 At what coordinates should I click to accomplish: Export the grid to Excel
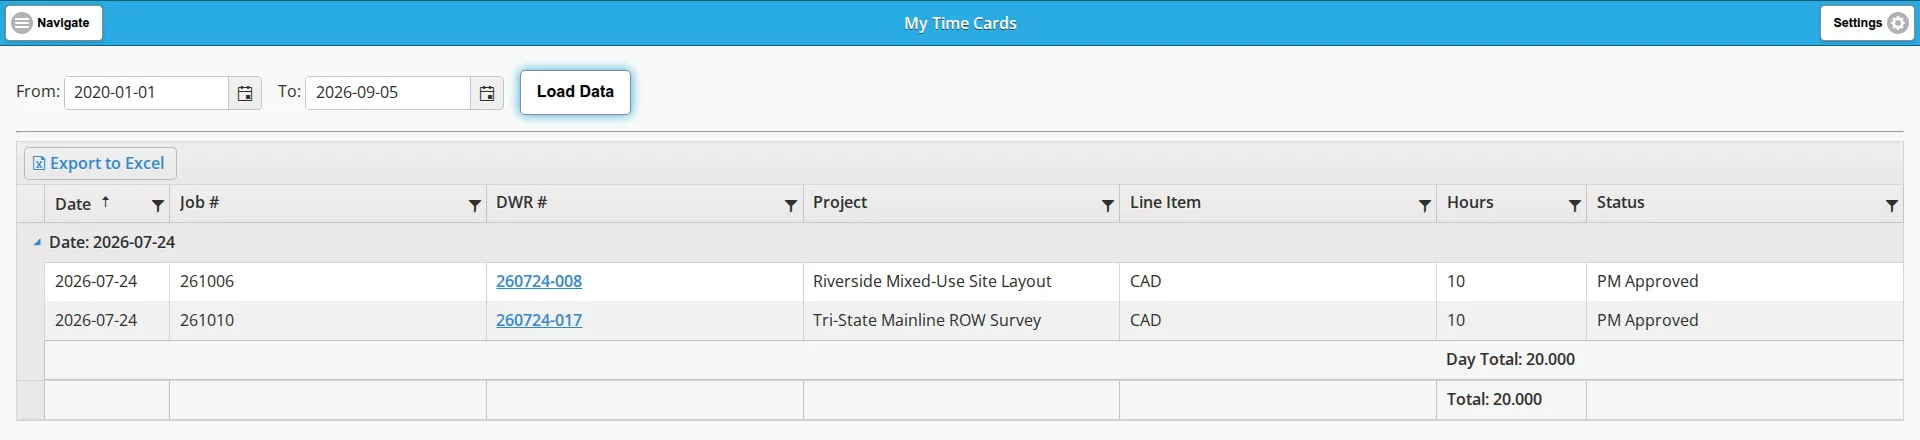(x=100, y=163)
